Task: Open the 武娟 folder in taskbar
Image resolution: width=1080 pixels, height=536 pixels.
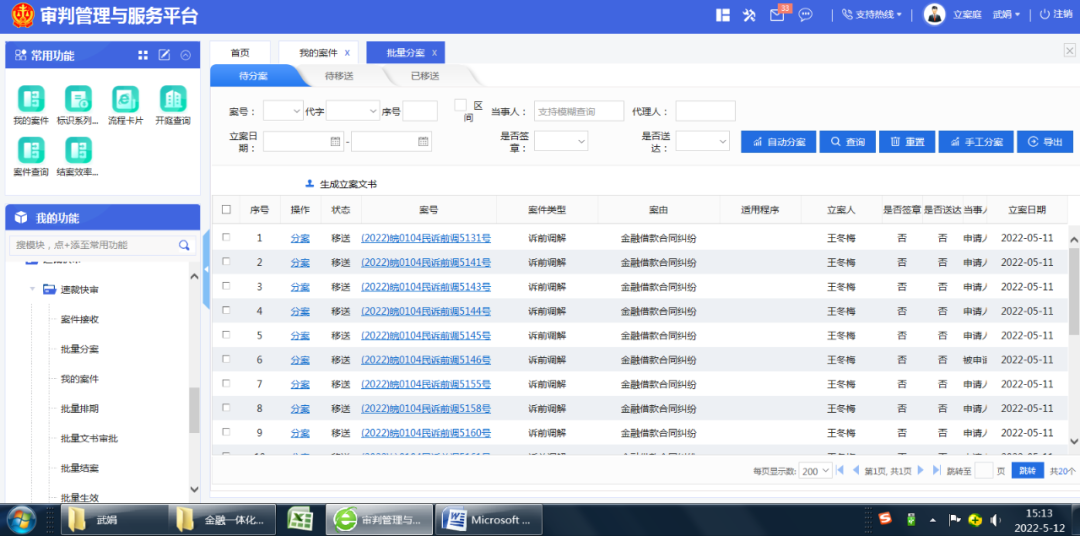Action: pos(115,519)
